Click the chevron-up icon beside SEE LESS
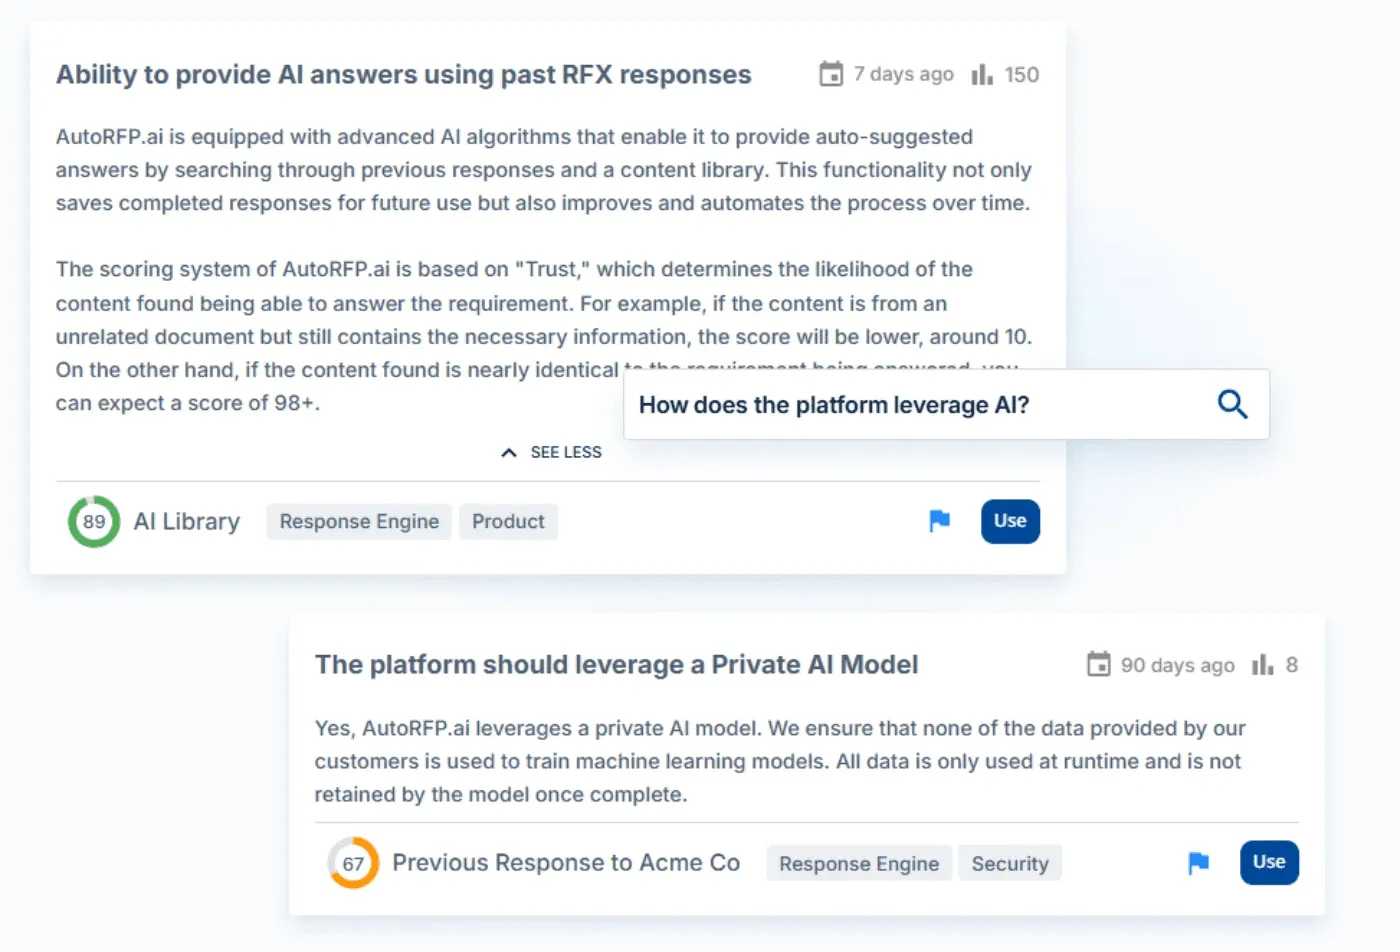The width and height of the screenshot is (1400, 952). point(509,452)
